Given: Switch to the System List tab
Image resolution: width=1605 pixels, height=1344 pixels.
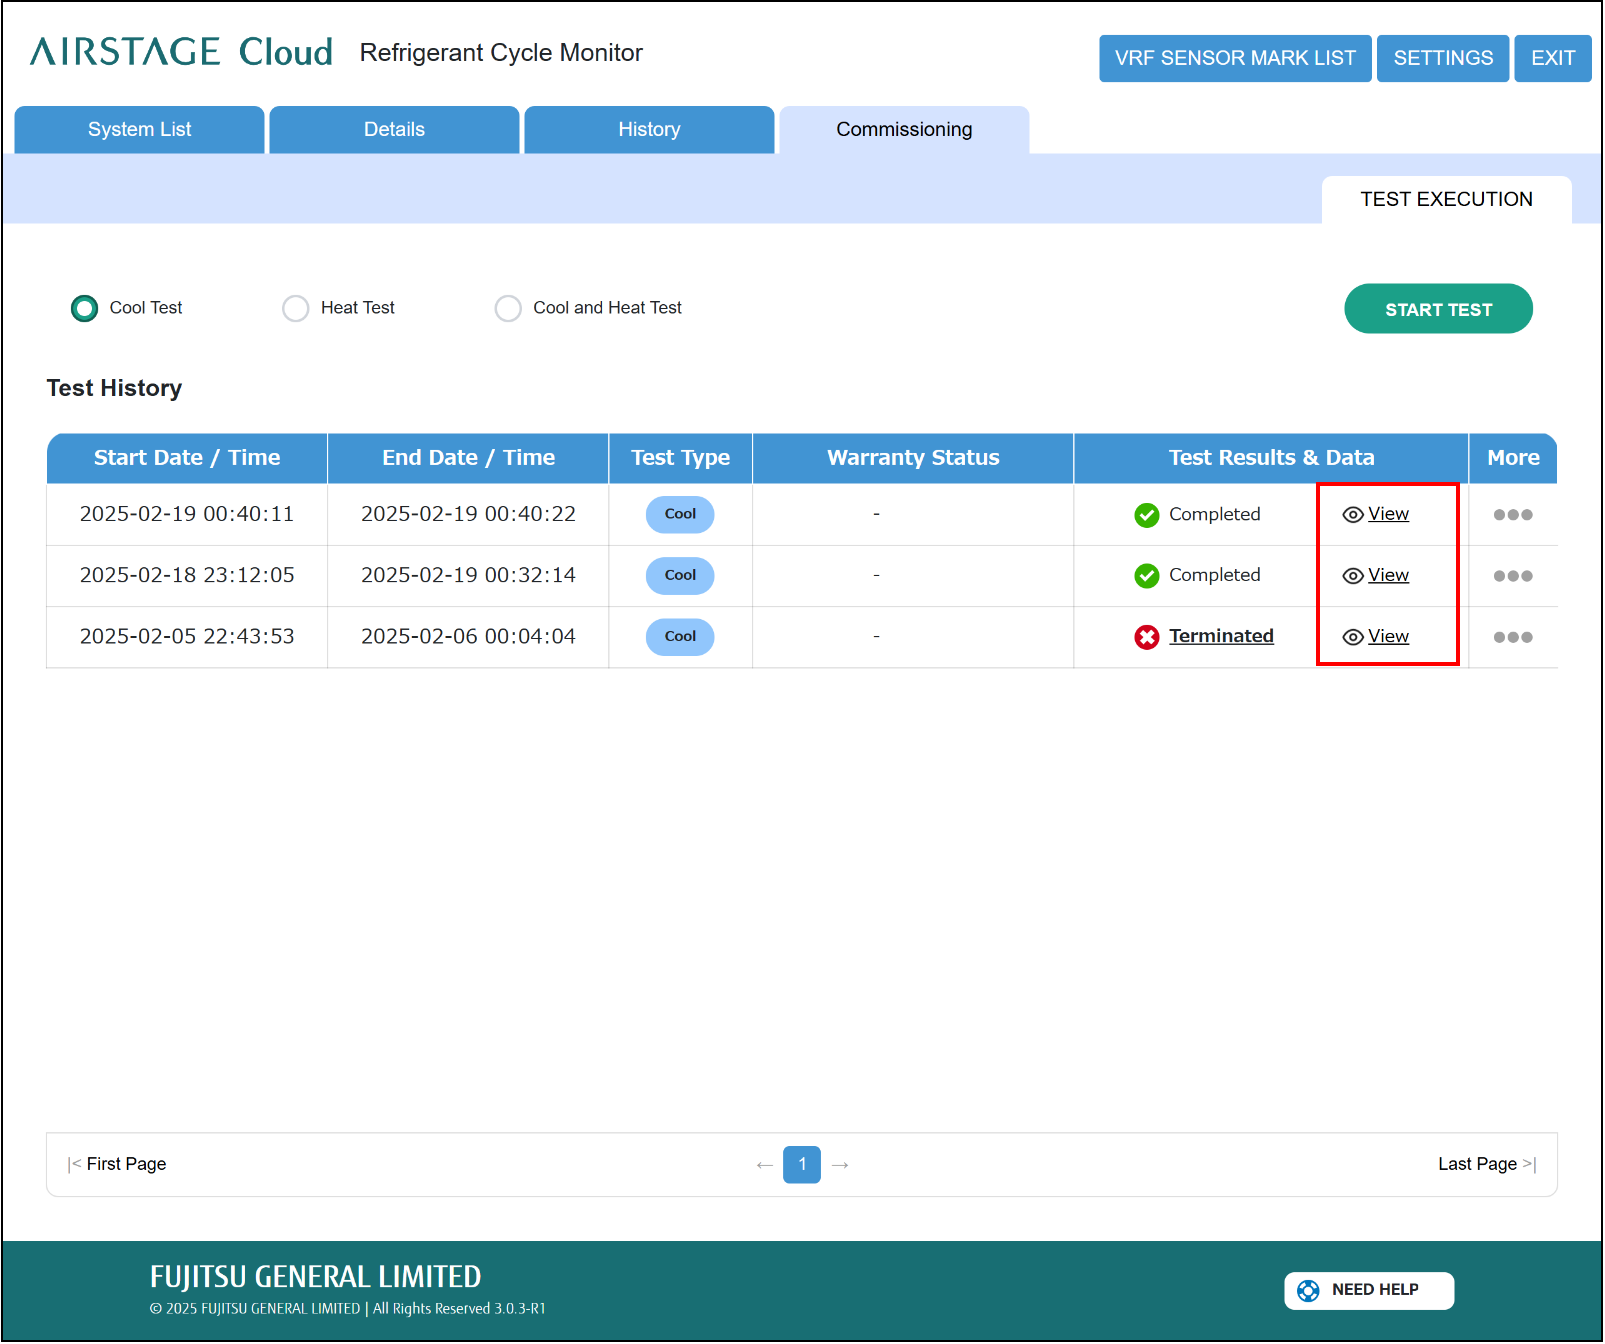Looking at the screenshot, I should pyautogui.click(x=140, y=130).
